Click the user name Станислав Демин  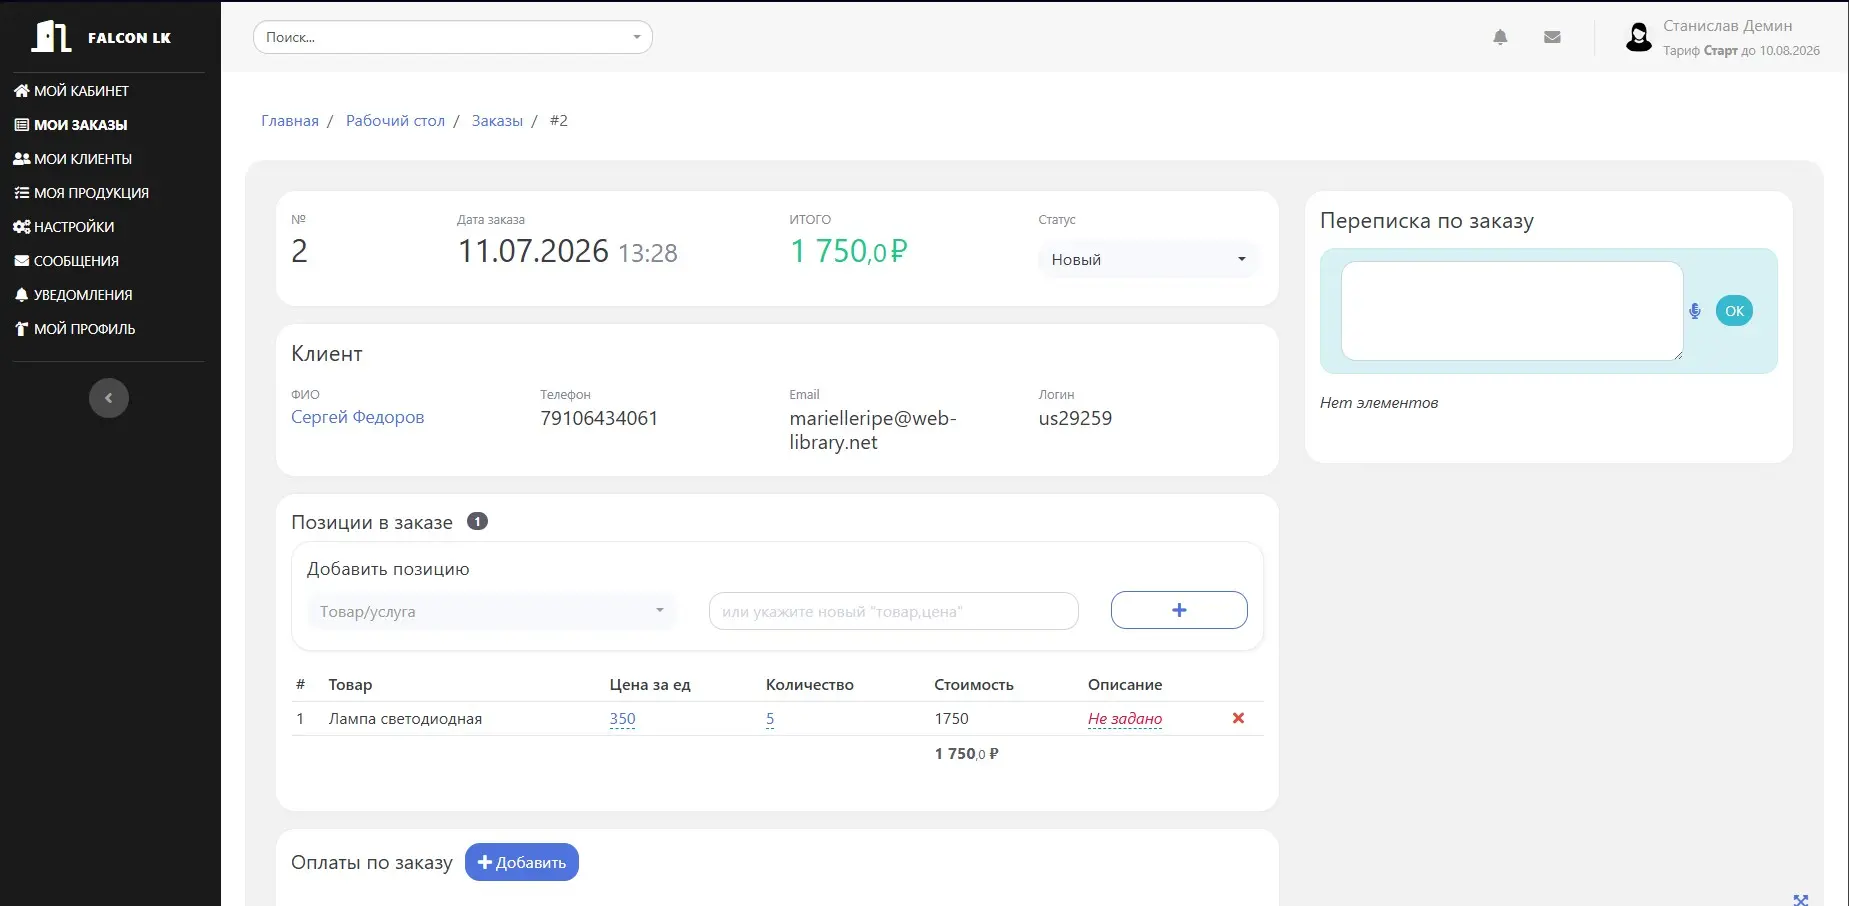pyautogui.click(x=1727, y=26)
